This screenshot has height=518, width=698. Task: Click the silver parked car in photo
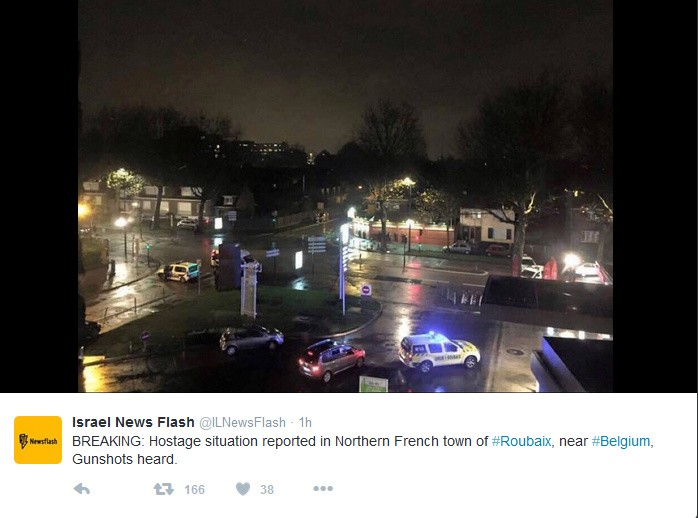point(251,339)
